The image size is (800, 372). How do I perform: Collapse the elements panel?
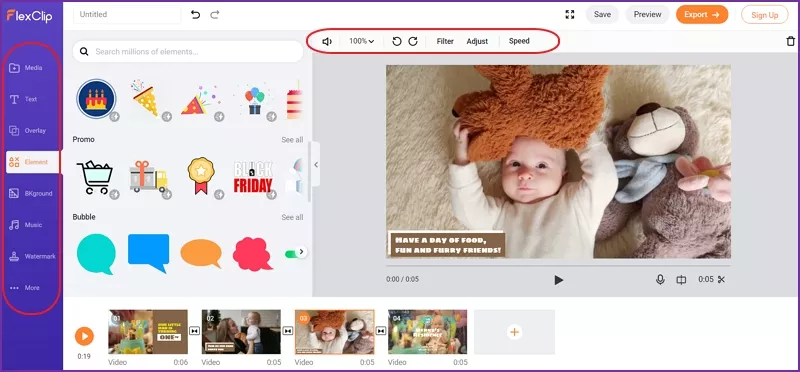pyautogui.click(x=316, y=164)
